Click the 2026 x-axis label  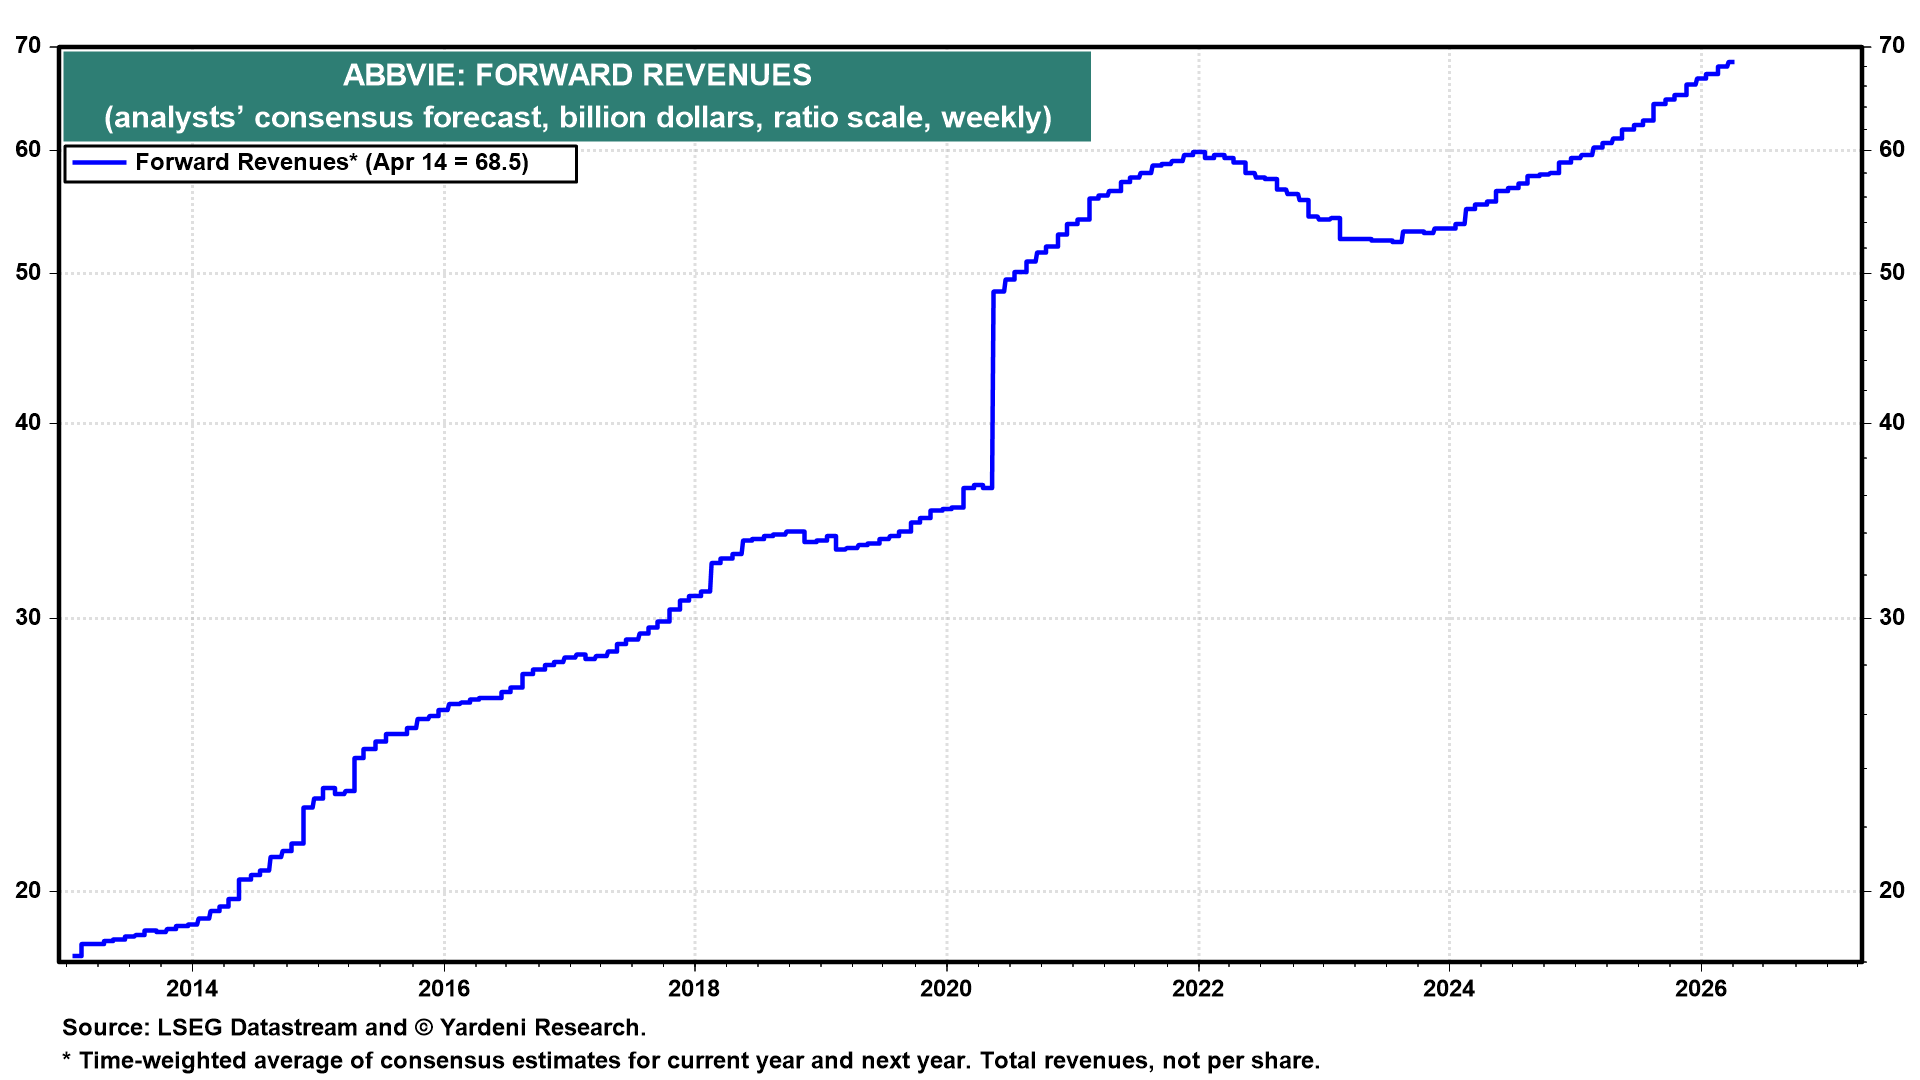pyautogui.click(x=1701, y=989)
